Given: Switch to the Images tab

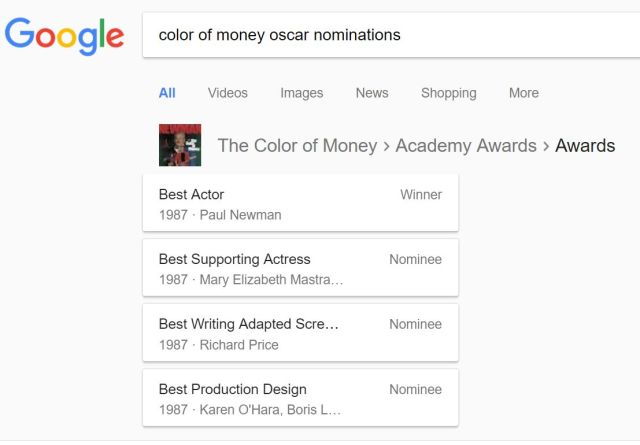Looking at the screenshot, I should (x=301, y=93).
